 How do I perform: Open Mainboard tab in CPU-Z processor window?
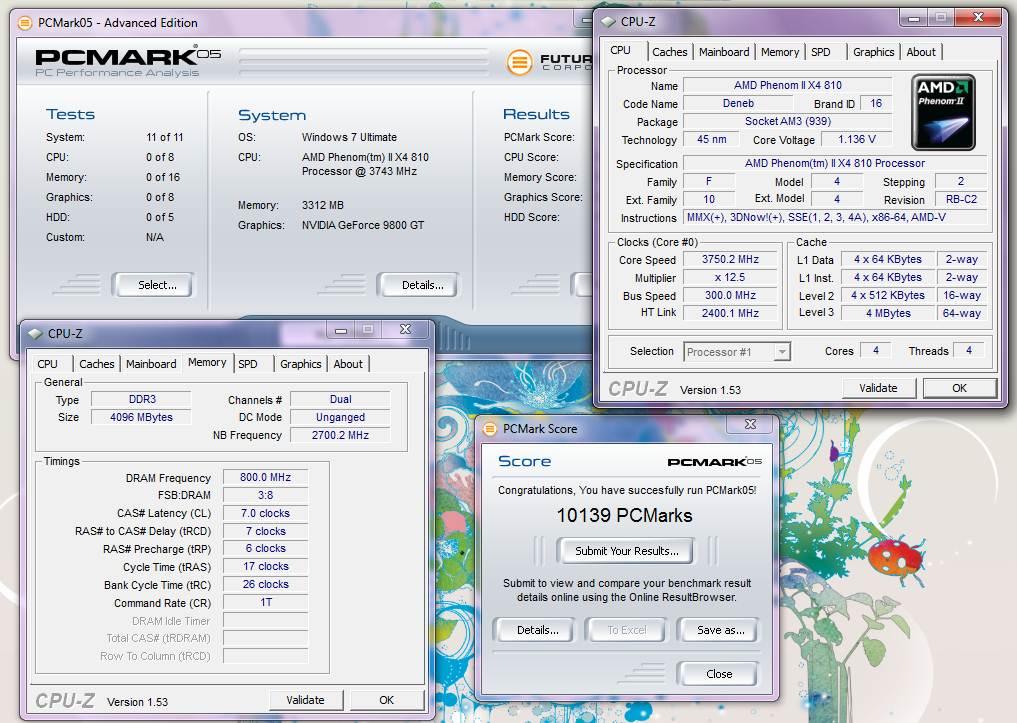[x=724, y=52]
